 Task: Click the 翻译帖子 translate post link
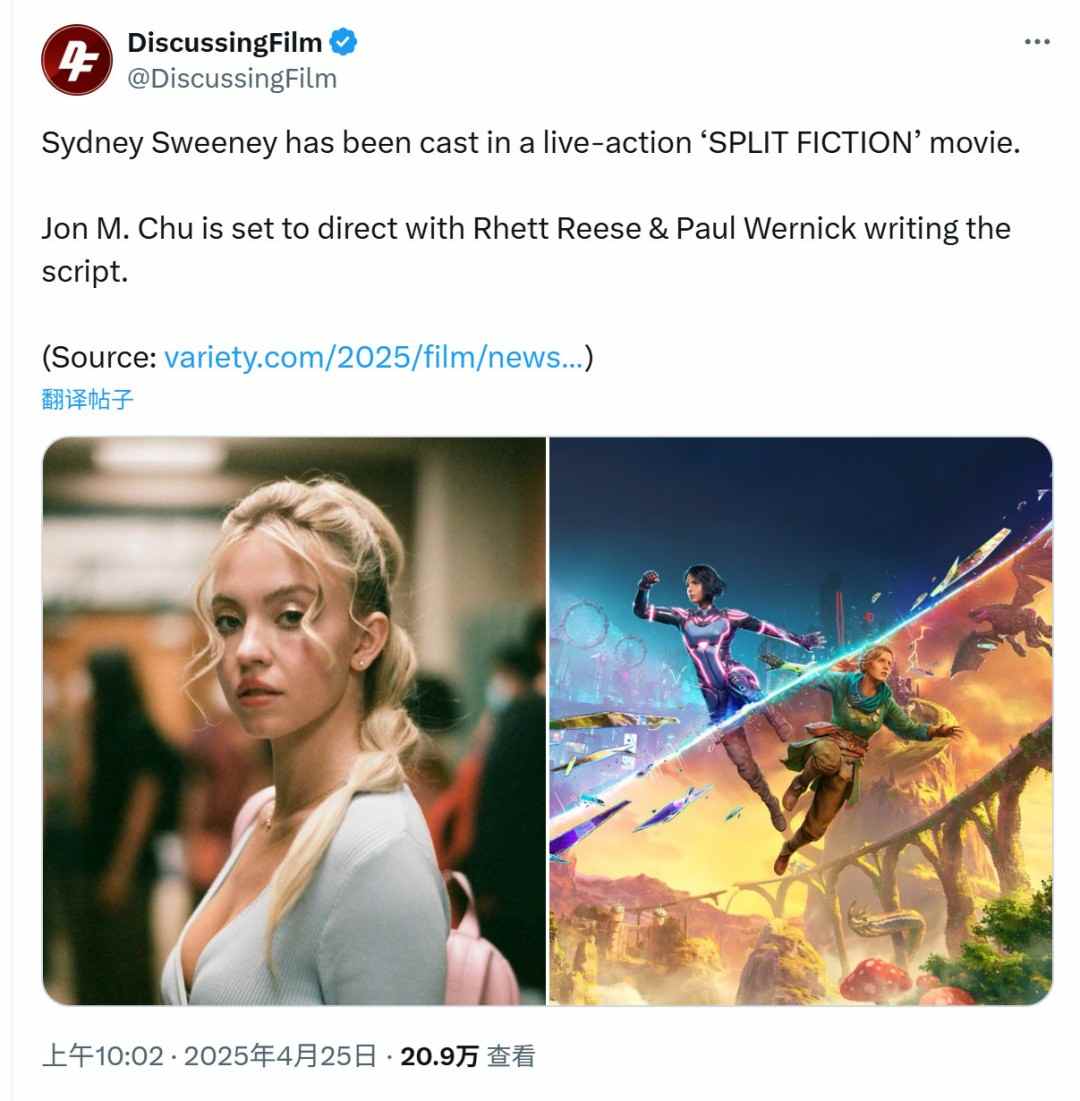click(87, 399)
